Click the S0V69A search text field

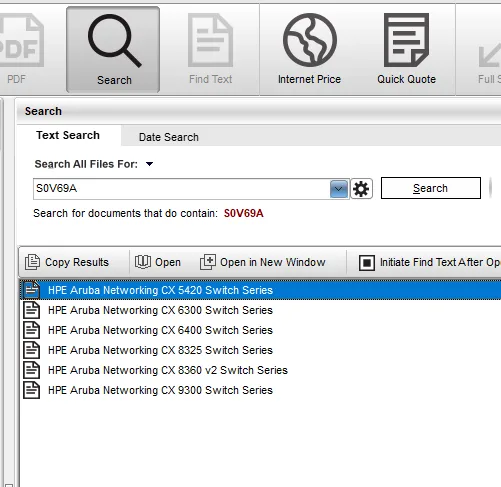coord(181,189)
